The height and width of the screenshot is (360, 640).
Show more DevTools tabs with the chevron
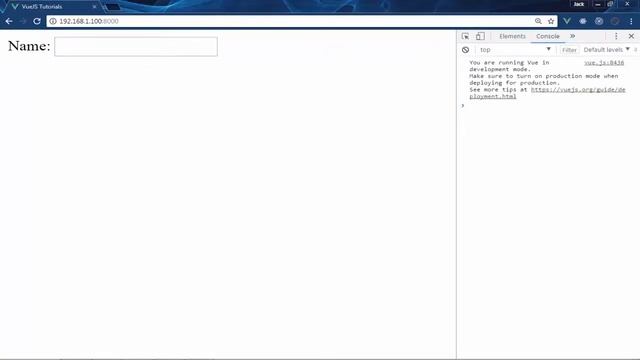(573, 36)
